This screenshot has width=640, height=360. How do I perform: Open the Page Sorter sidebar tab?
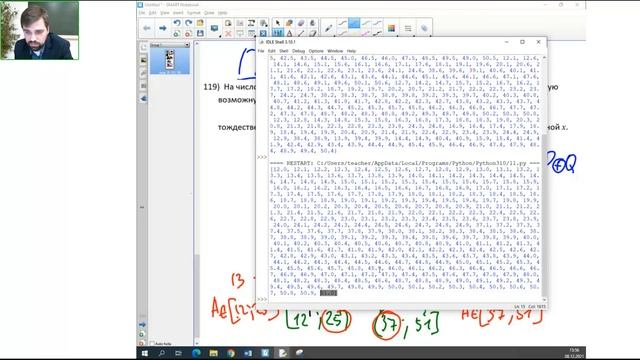pos(143,48)
